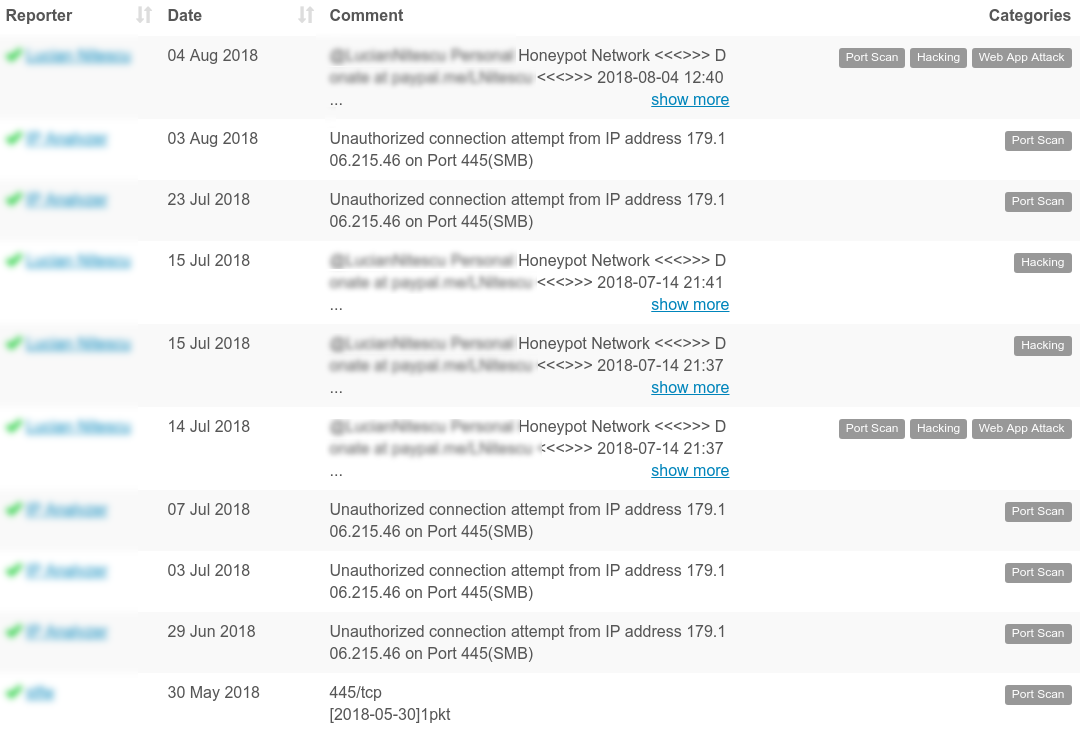This screenshot has width=1080, height=734.
Task: Show more of the second 15 Jul 2018 comment
Action: tap(690, 388)
